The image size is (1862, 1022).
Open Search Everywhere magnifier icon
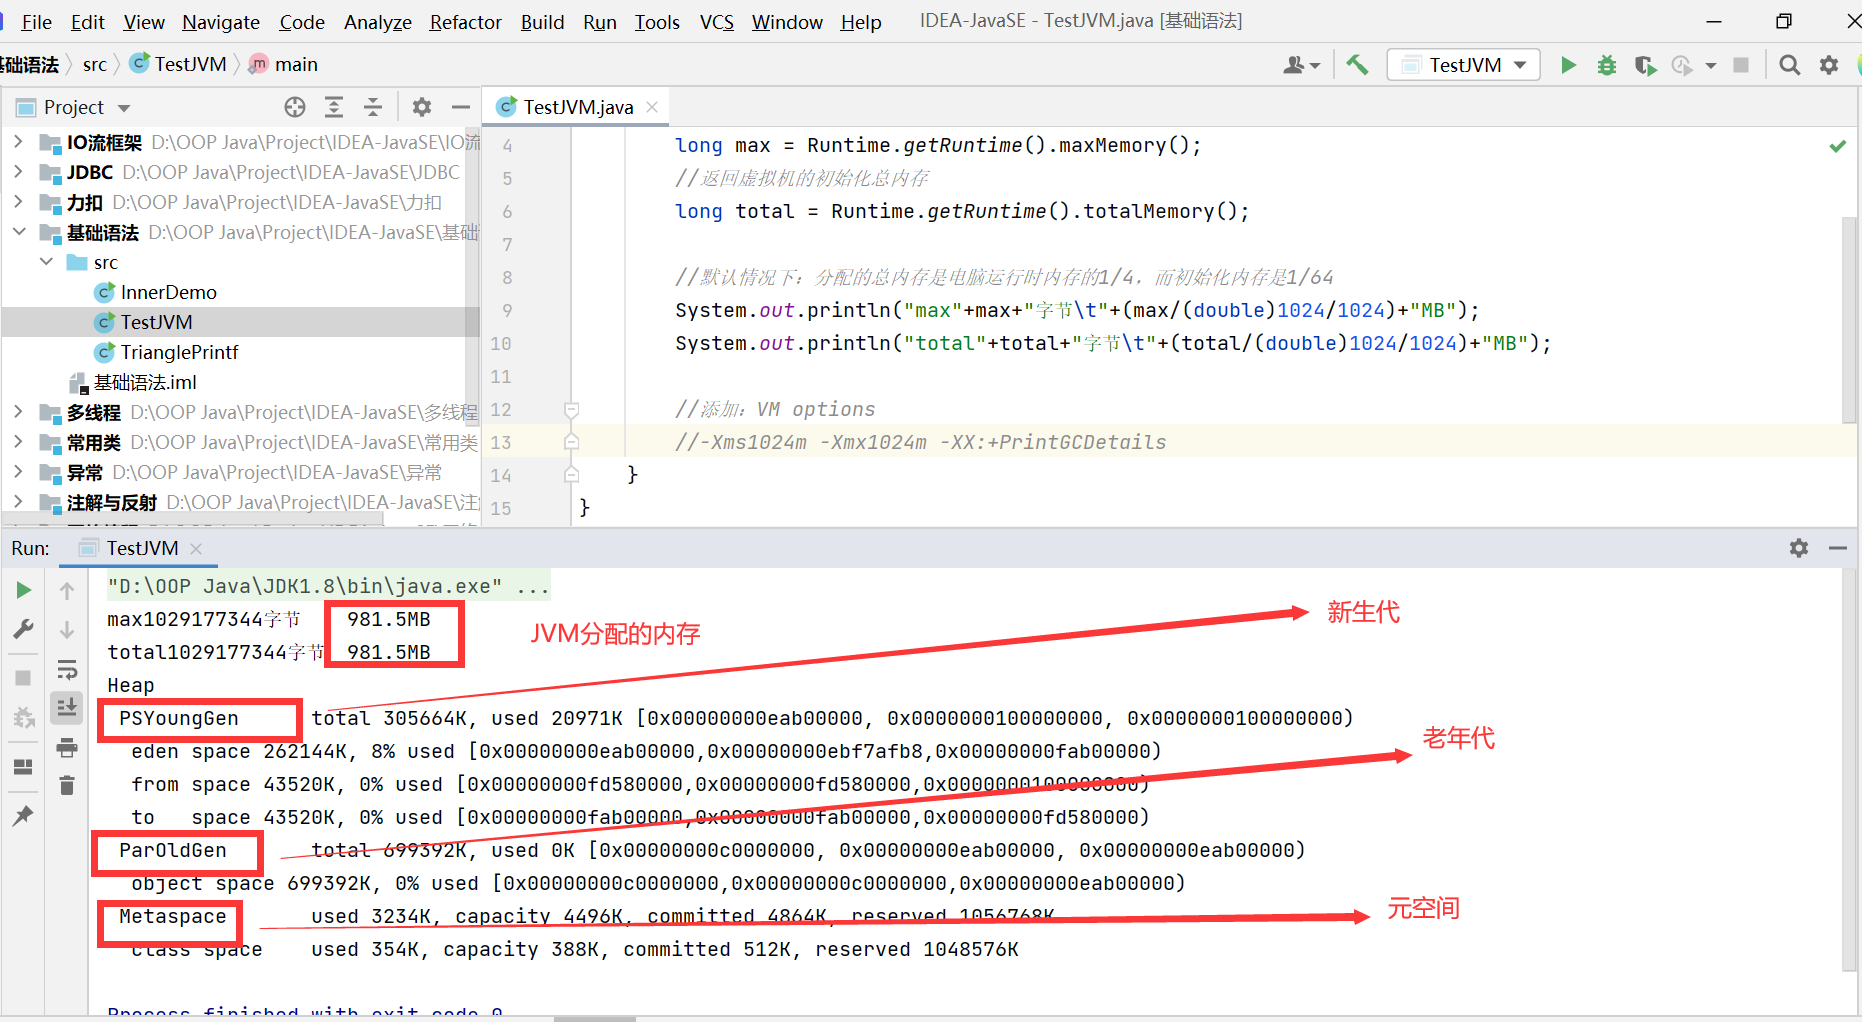click(1790, 65)
